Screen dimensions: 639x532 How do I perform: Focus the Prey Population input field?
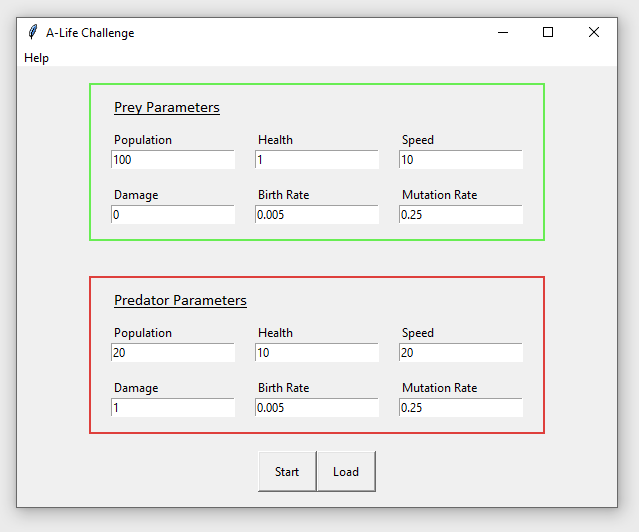click(173, 160)
